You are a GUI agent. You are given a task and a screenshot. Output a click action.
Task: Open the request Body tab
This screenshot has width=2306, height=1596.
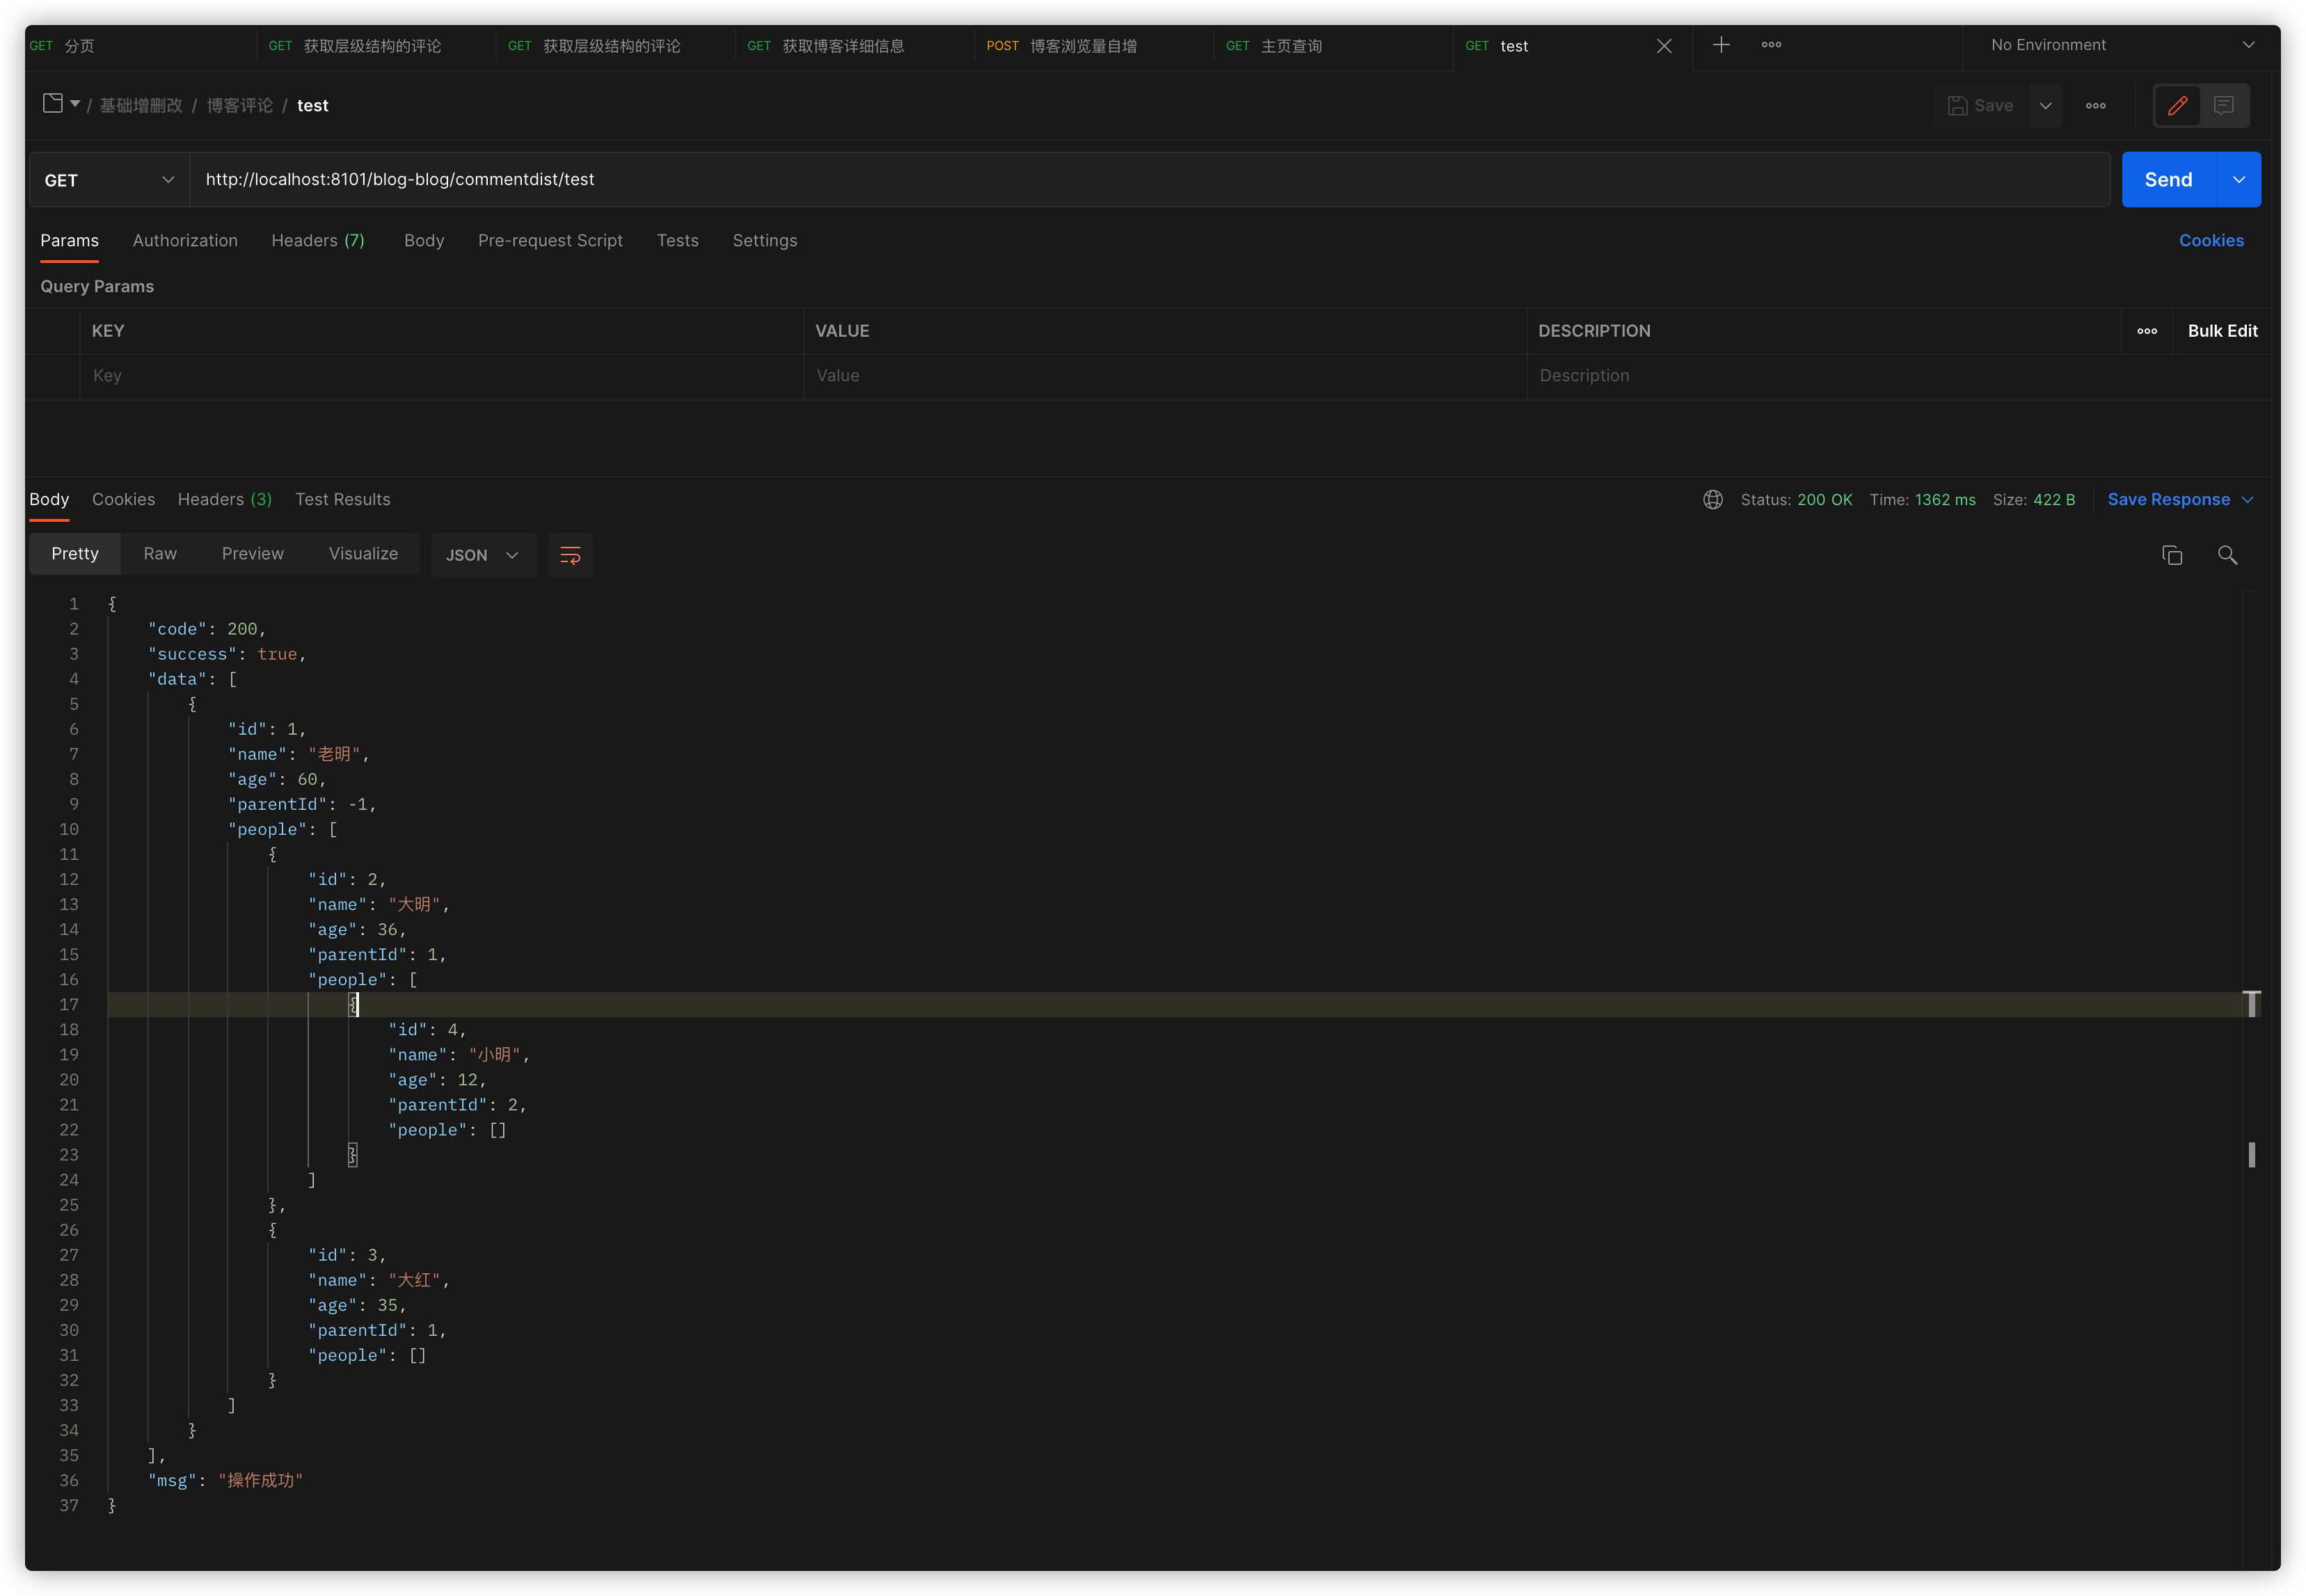[x=424, y=241]
